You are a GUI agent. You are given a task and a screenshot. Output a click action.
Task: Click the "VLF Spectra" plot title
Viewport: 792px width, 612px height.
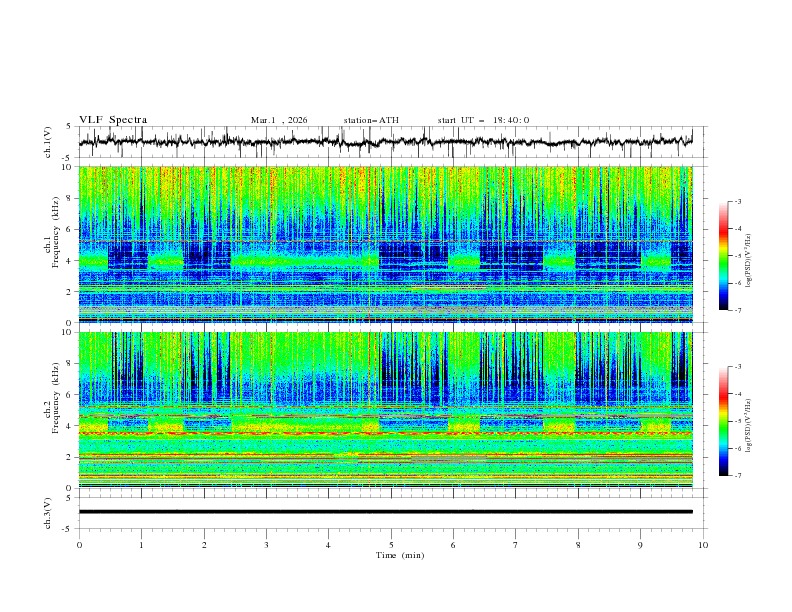click(x=113, y=120)
